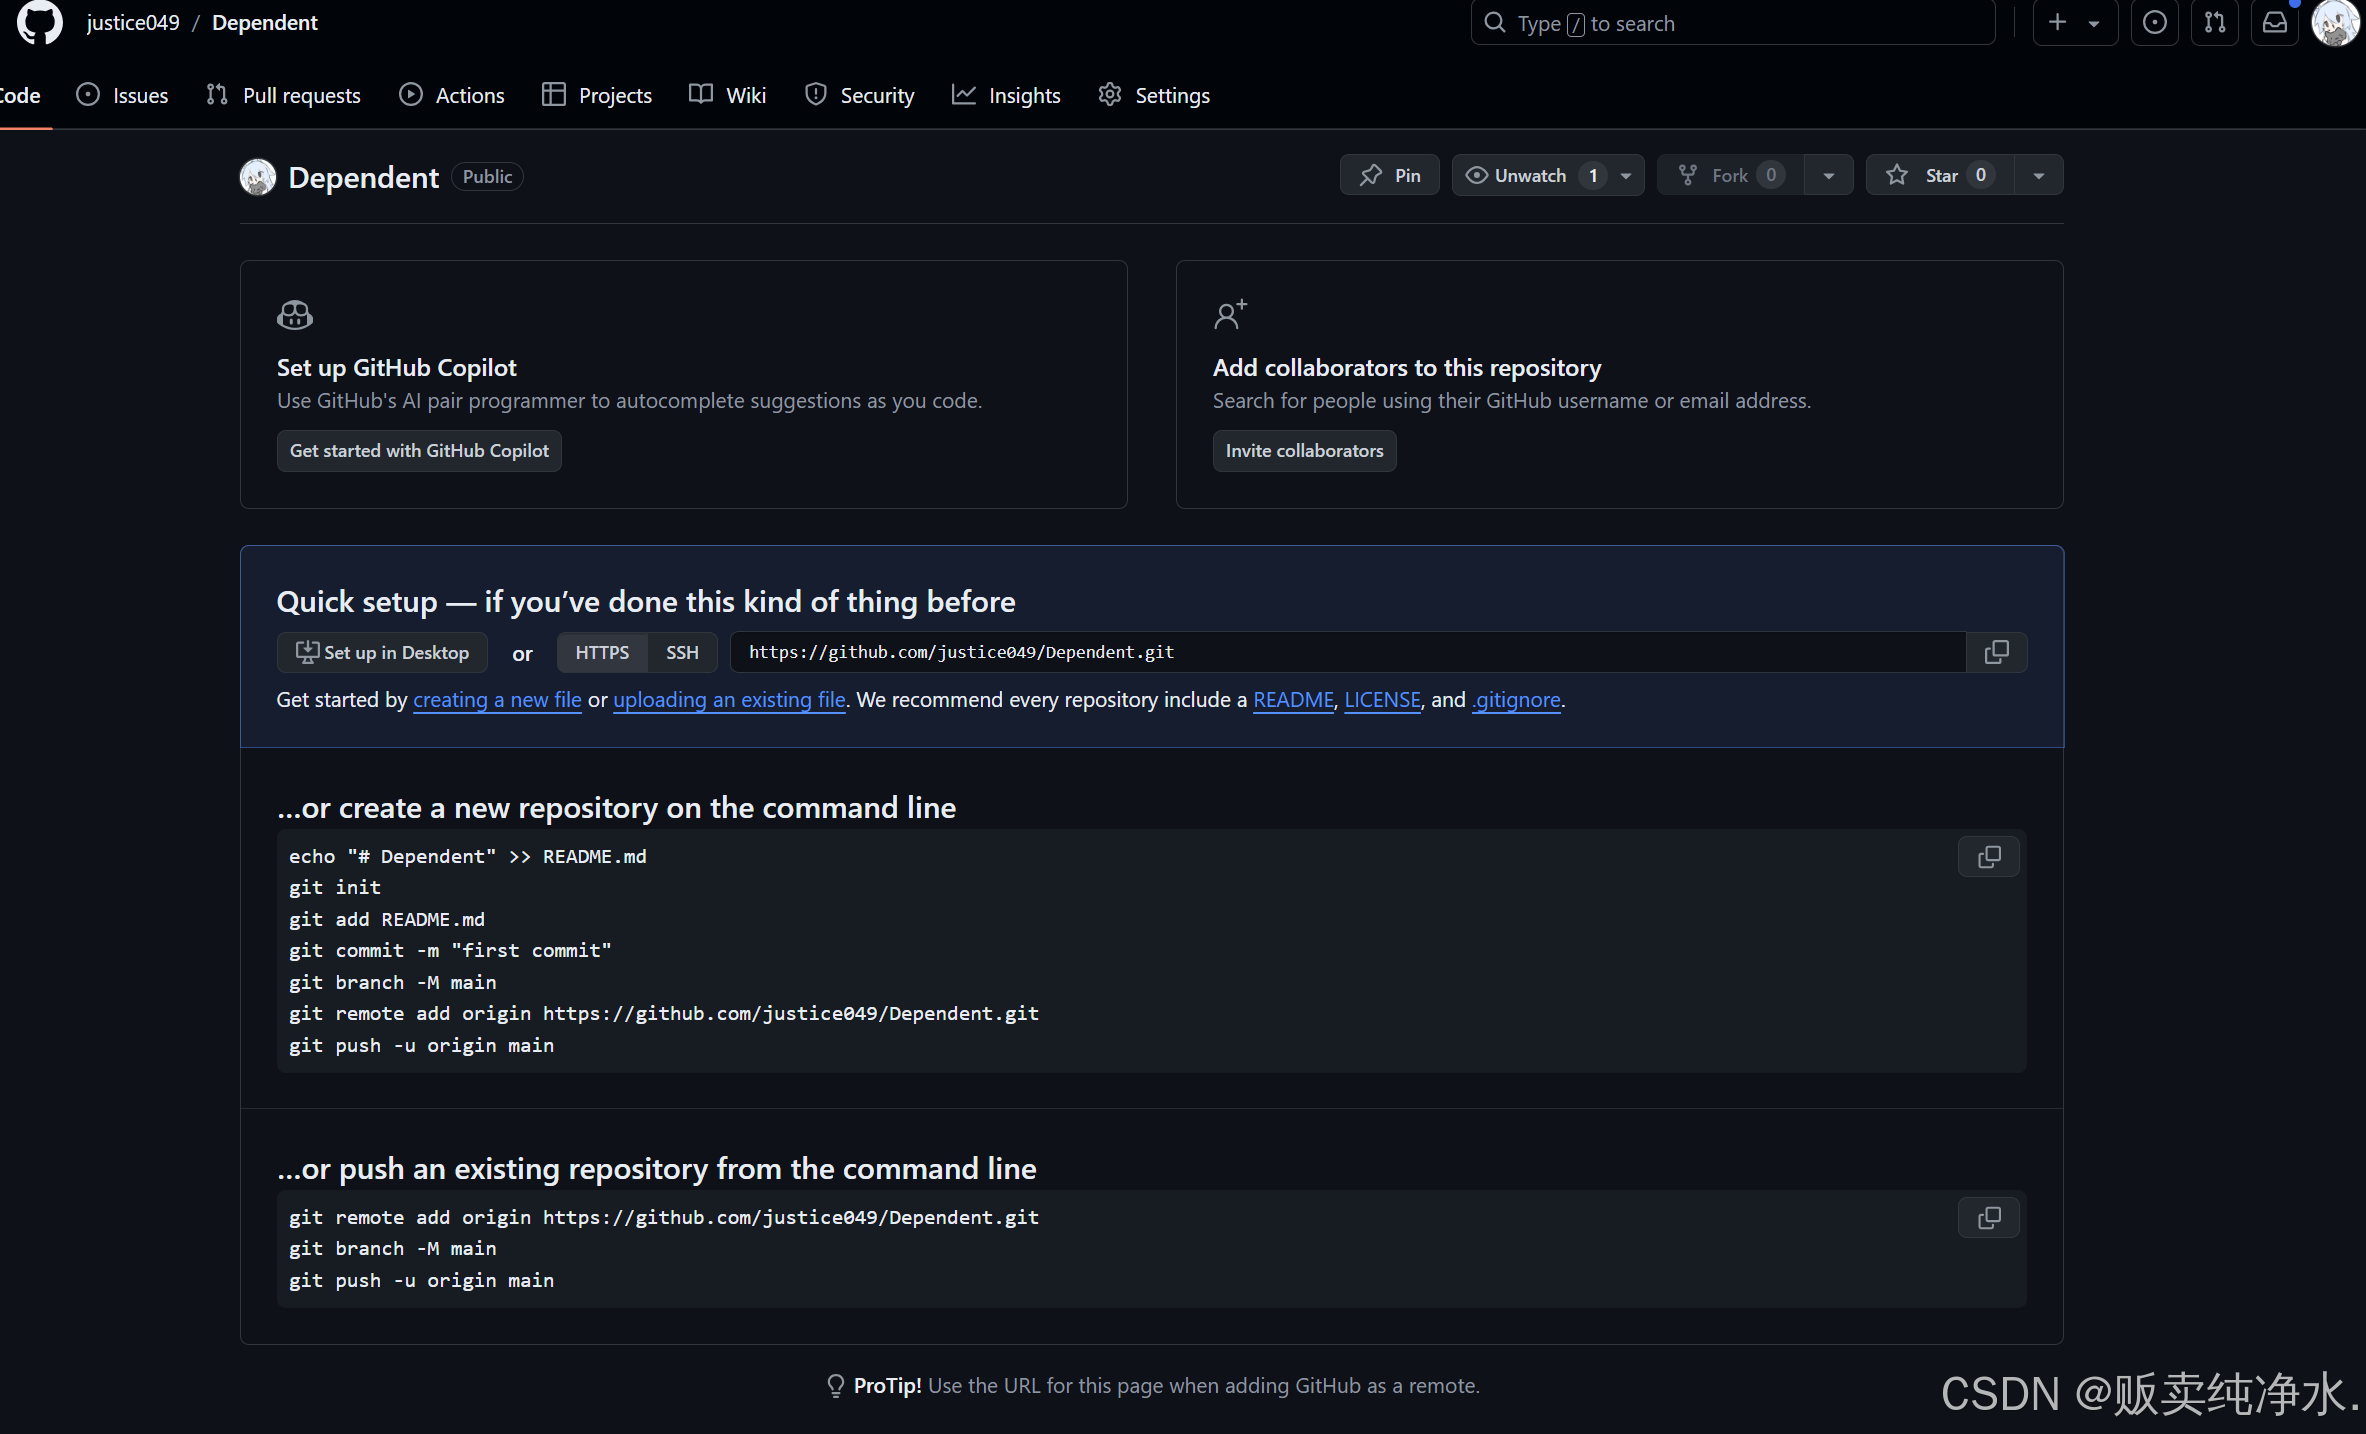This screenshot has height=1434, width=2366.
Task: Open the GitHub home logo
Action: [40, 22]
